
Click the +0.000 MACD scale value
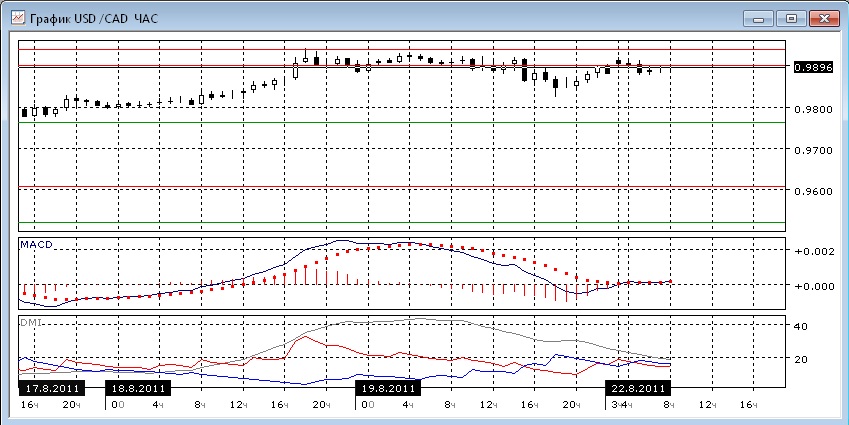coord(813,286)
